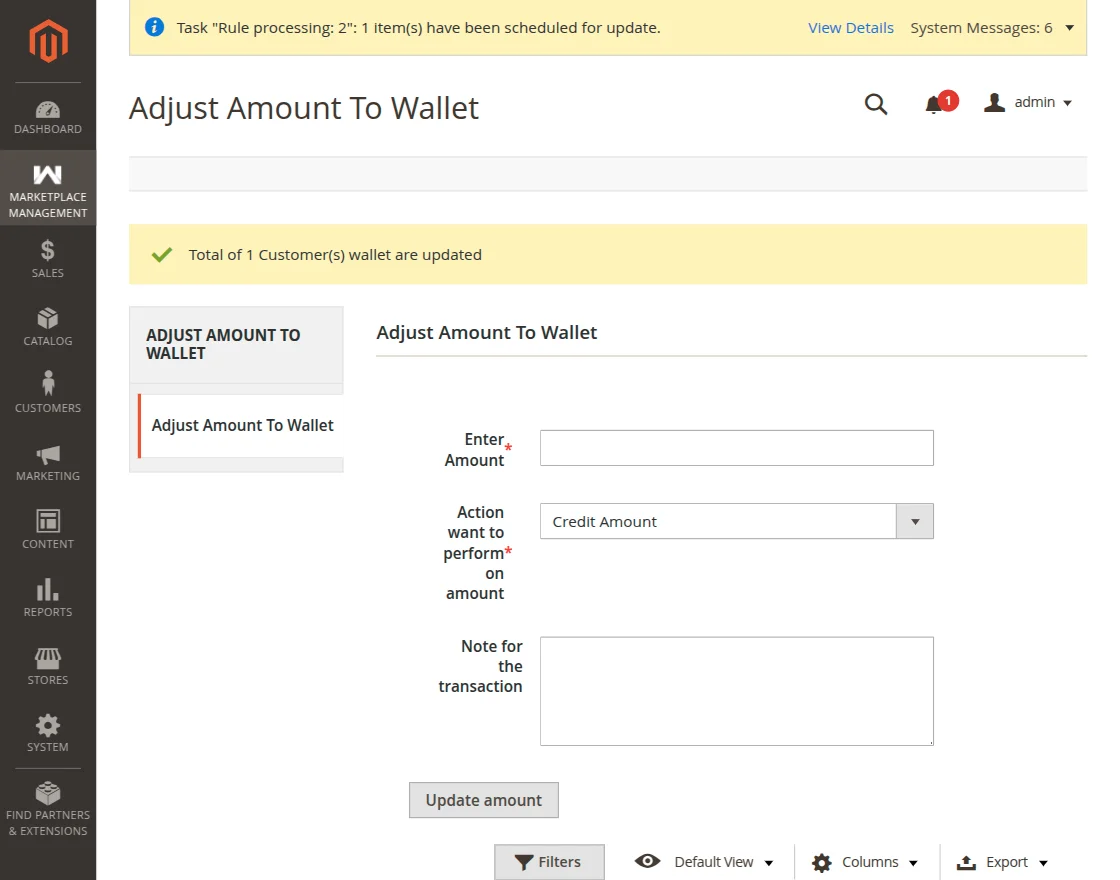Select the Sales sidebar icon
The image size is (1120, 880).
[x=47, y=258]
